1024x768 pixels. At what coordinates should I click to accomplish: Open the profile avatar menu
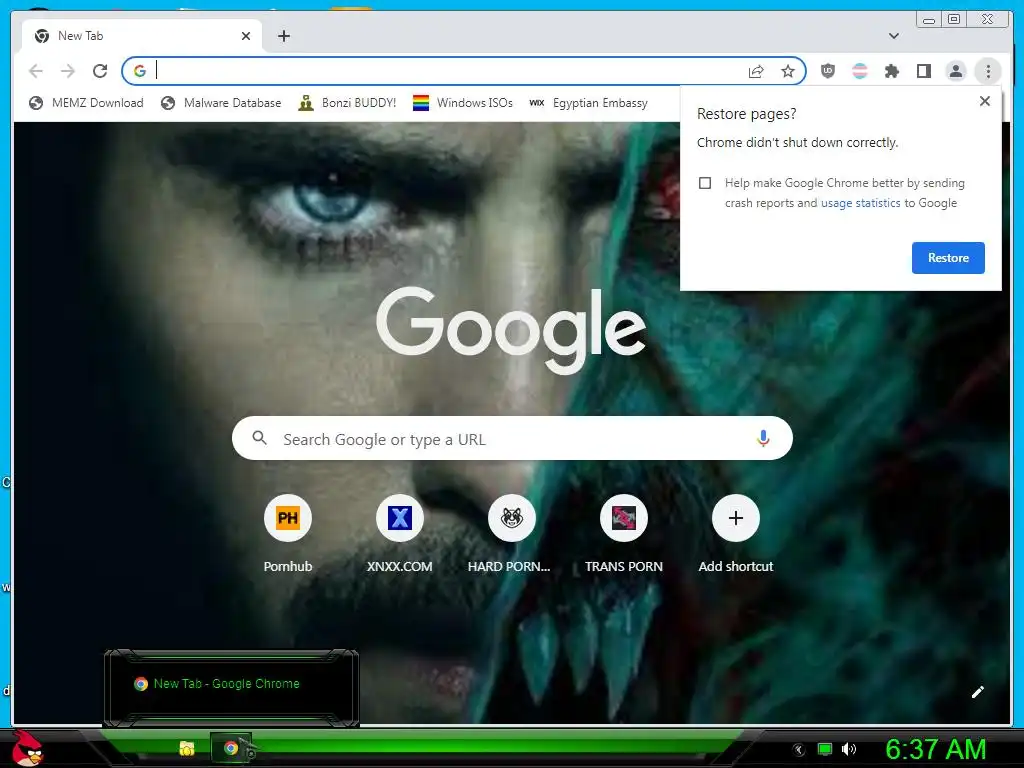[956, 71]
